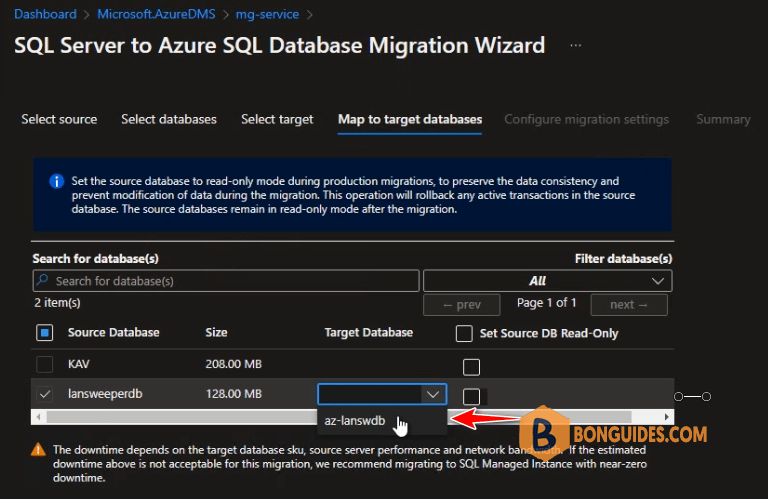Click the 208.00 MB size value
Screen dimensions: 768x499
(234, 364)
